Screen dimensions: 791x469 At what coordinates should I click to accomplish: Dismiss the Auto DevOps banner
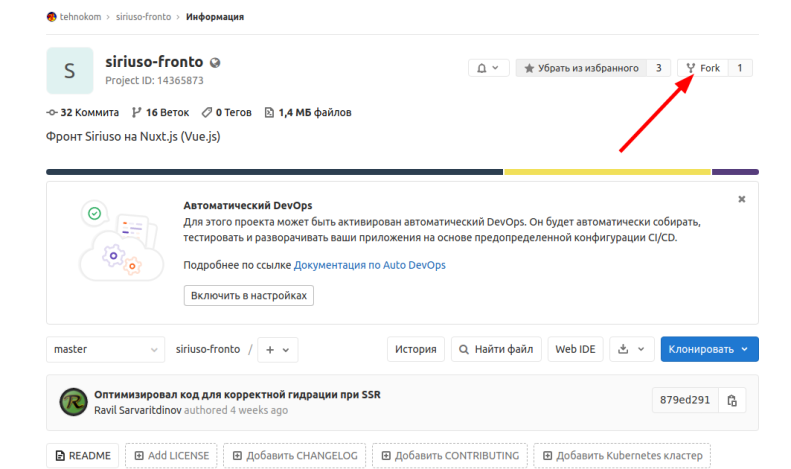[742, 199]
